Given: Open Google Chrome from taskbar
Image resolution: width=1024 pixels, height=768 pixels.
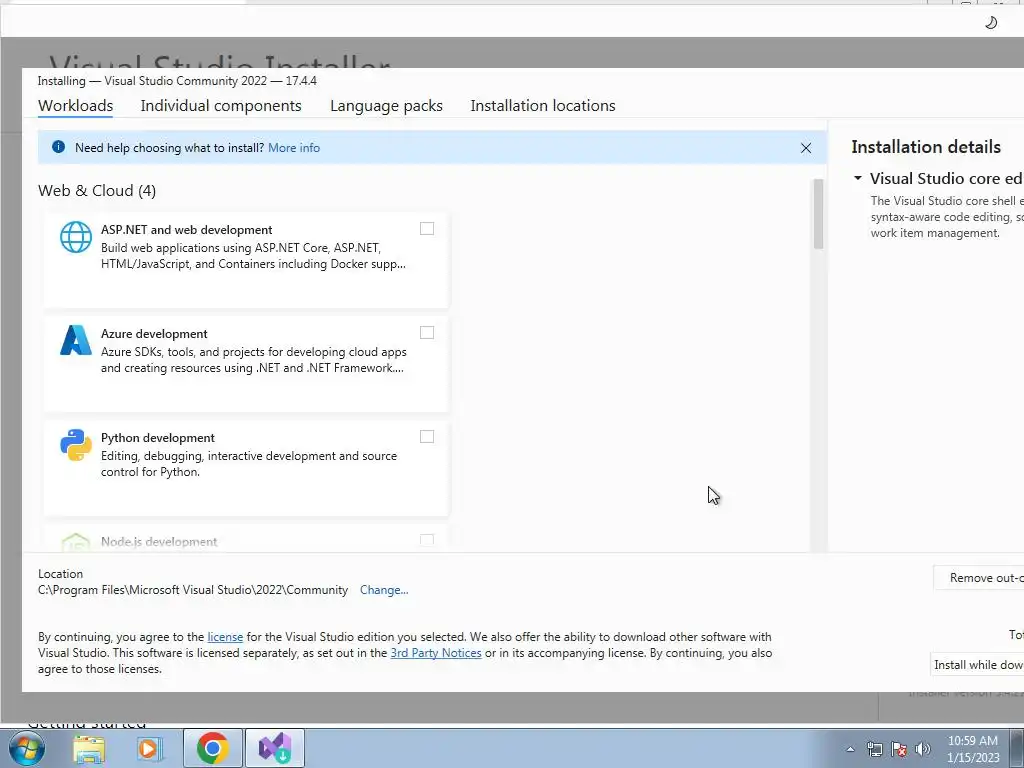Looking at the screenshot, I should pyautogui.click(x=212, y=748).
